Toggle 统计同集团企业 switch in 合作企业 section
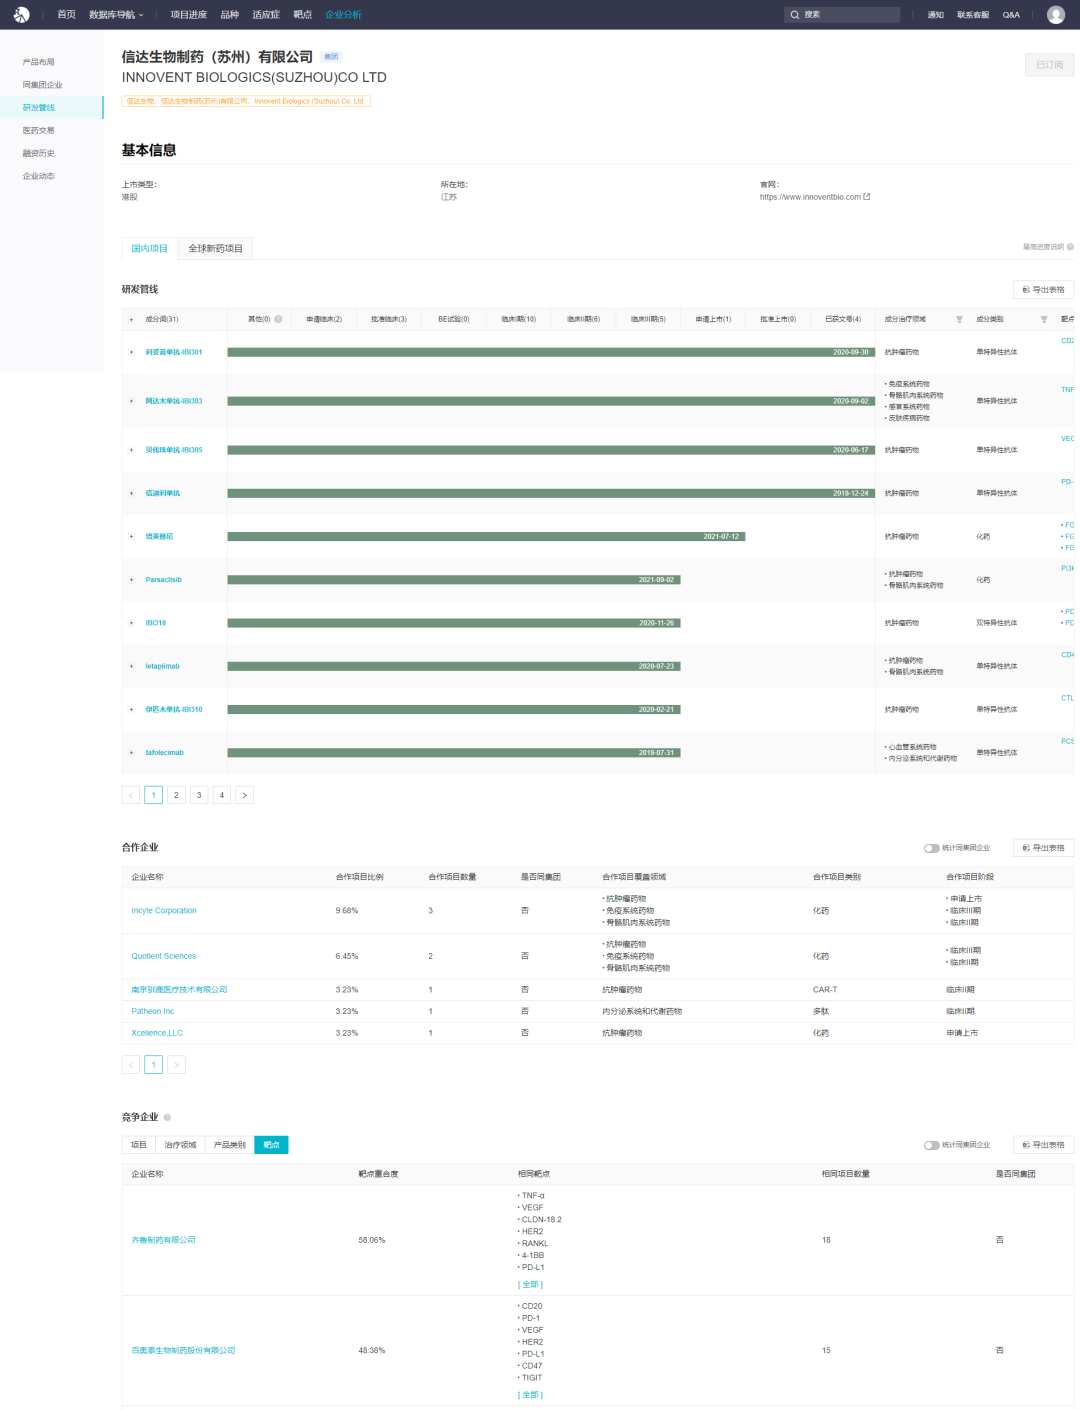The height and width of the screenshot is (1410, 1080). tap(931, 848)
